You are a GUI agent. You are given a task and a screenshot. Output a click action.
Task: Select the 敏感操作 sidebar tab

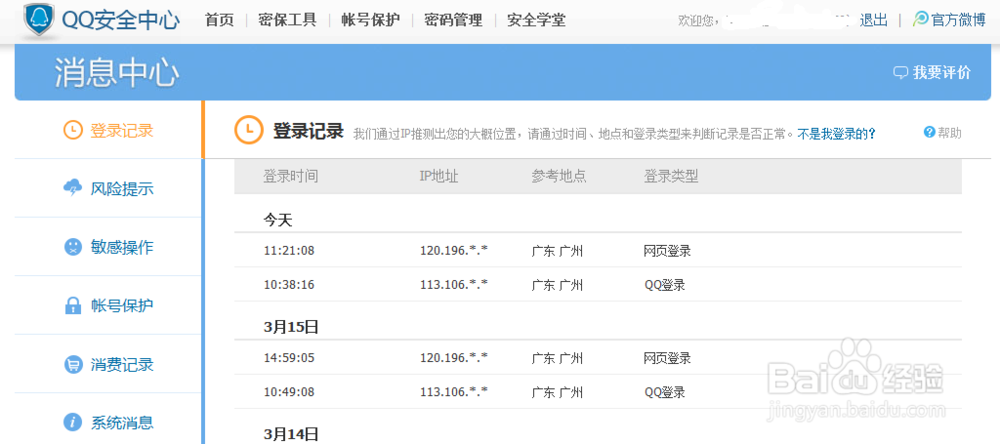click(108, 247)
